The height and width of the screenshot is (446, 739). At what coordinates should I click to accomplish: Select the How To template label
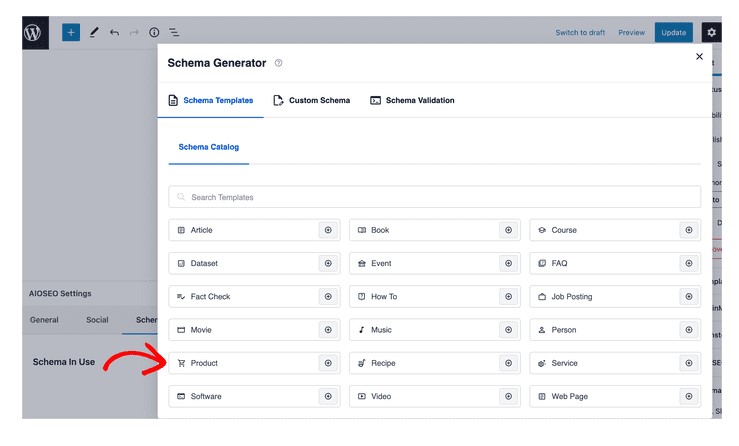(x=384, y=297)
